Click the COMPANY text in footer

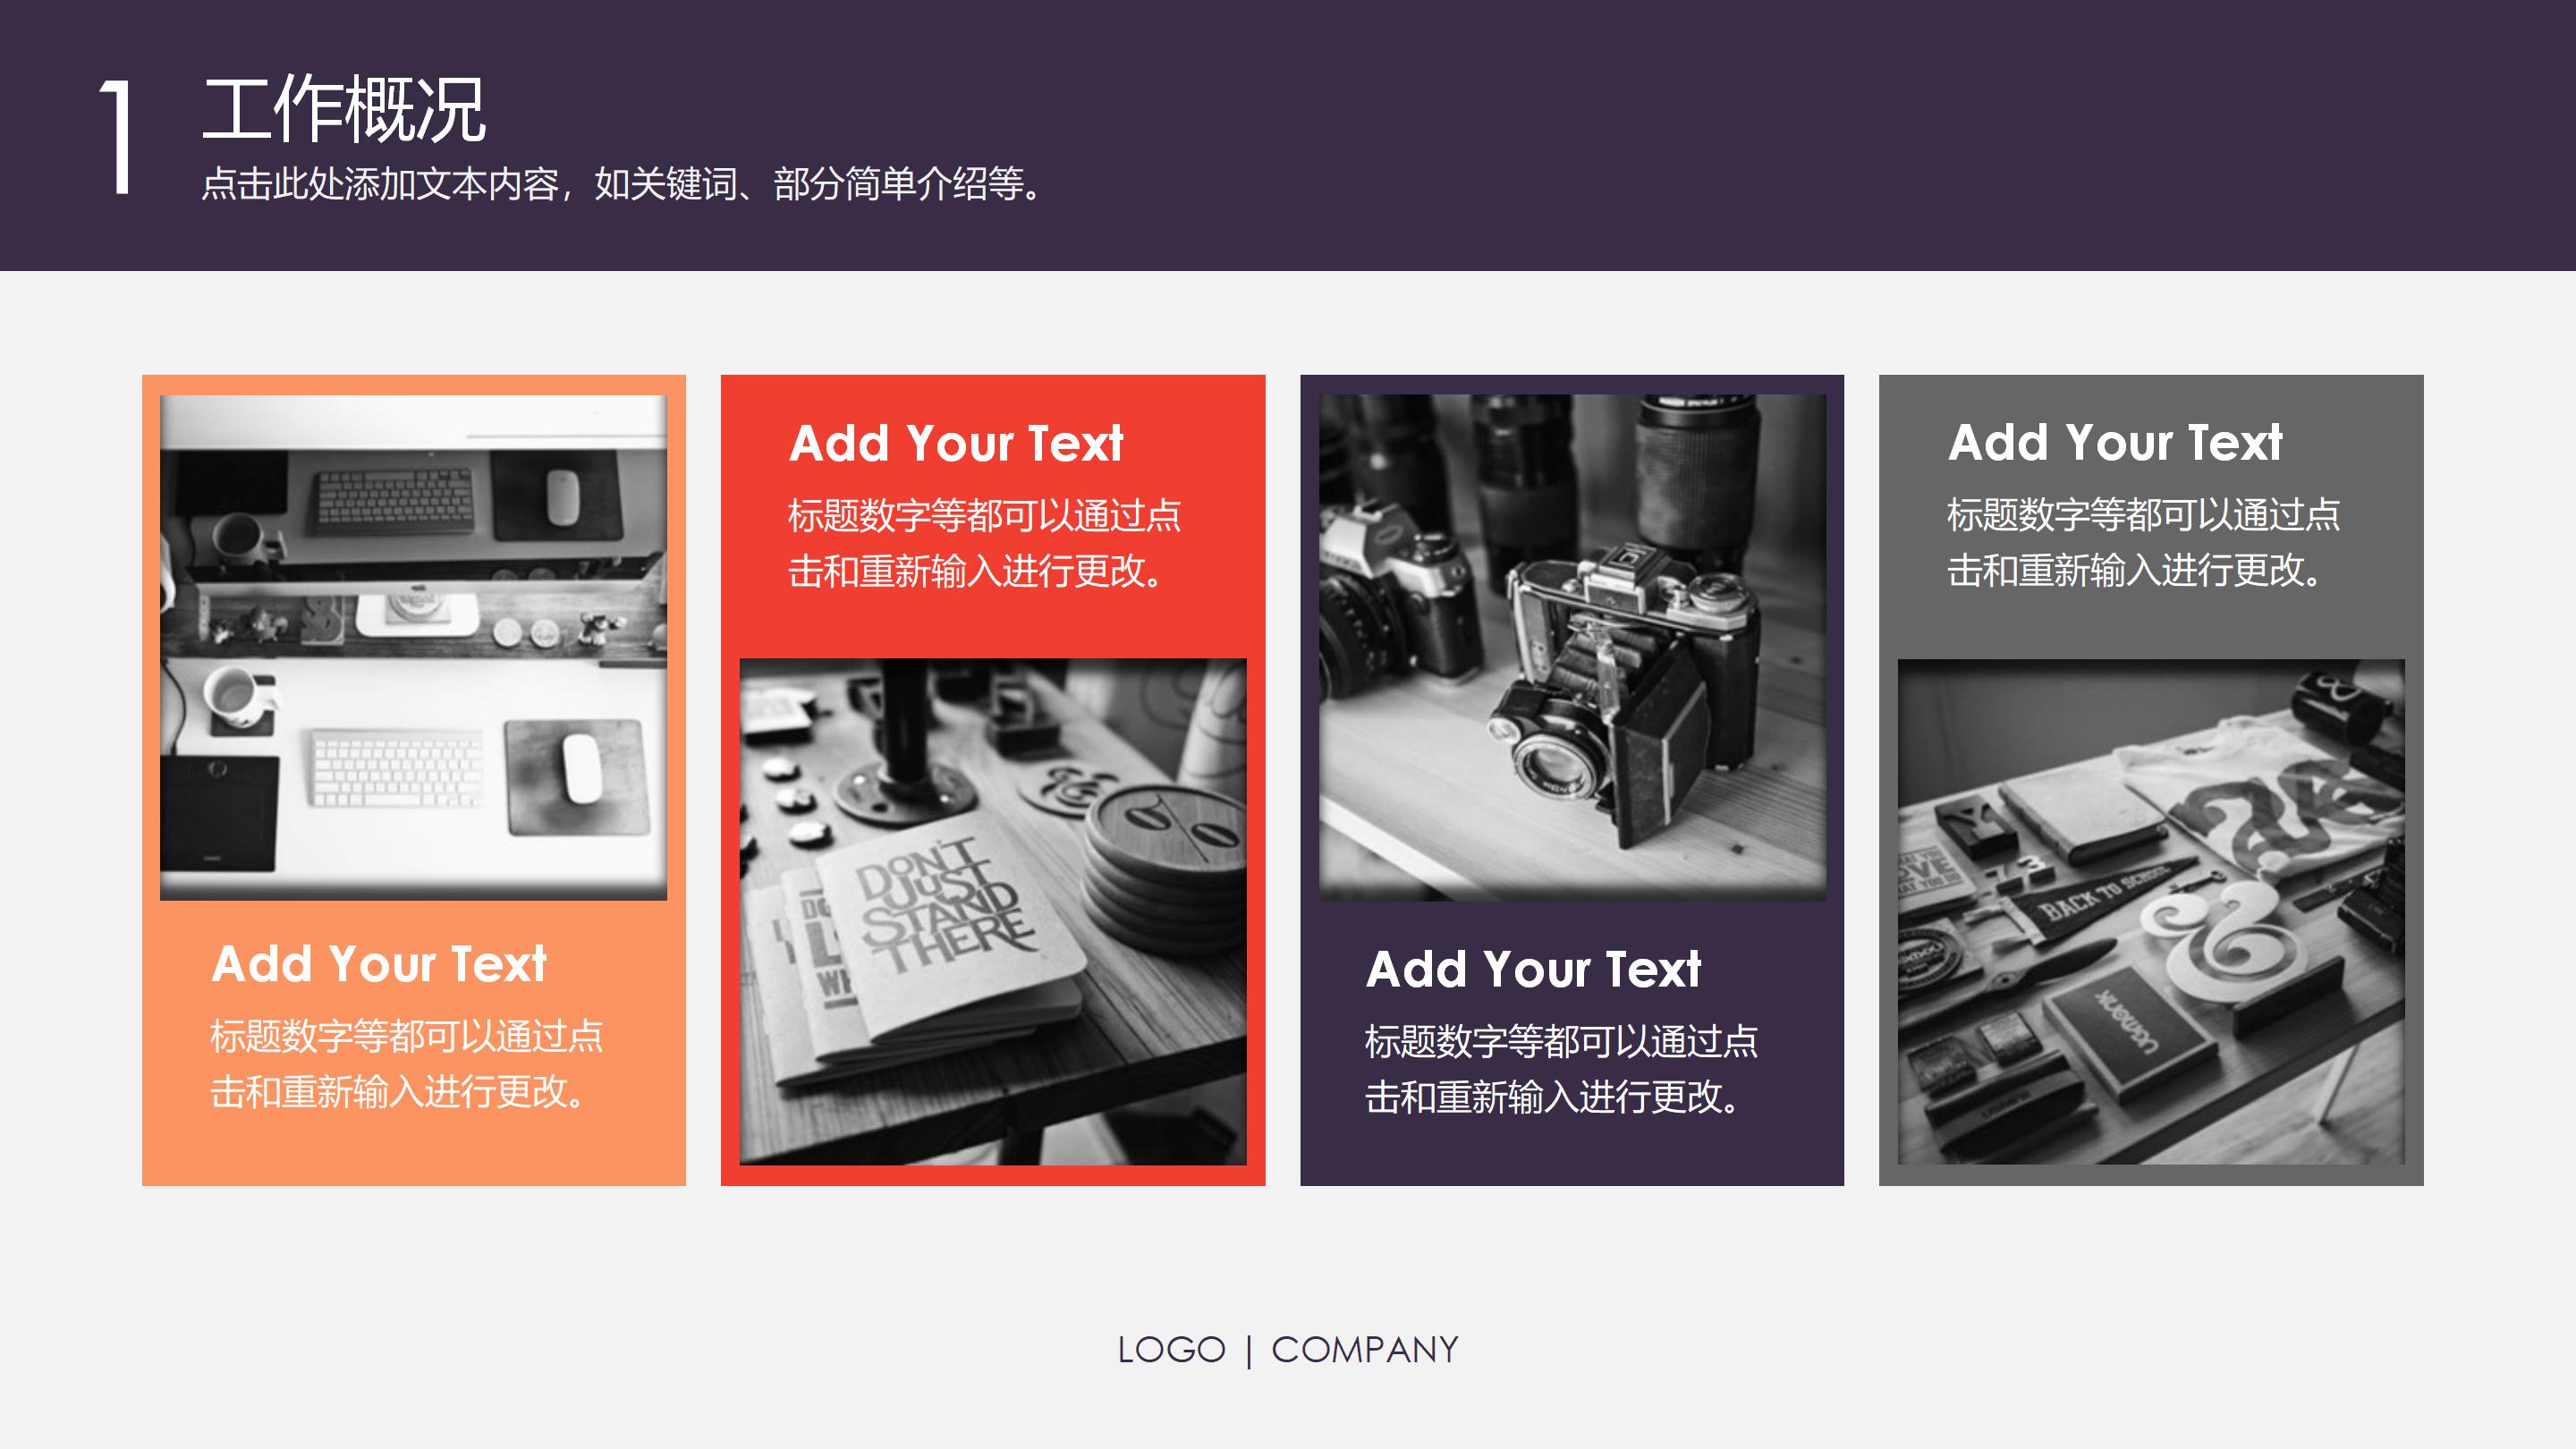click(x=1364, y=1350)
